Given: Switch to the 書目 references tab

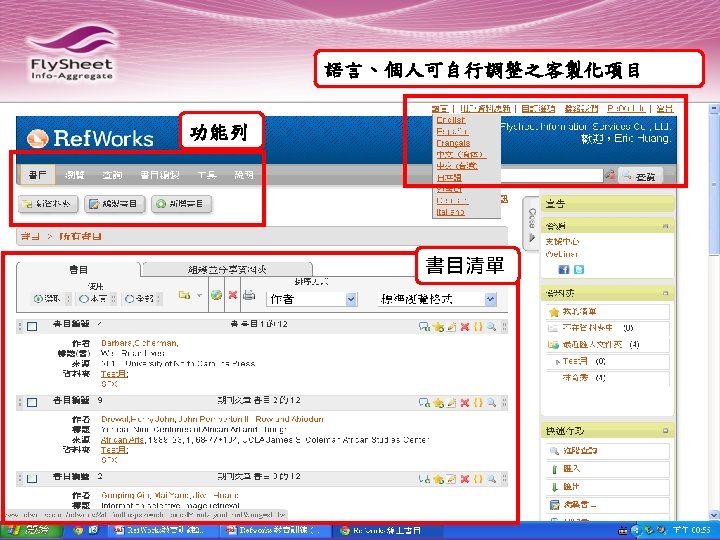Looking at the screenshot, I should [78, 270].
